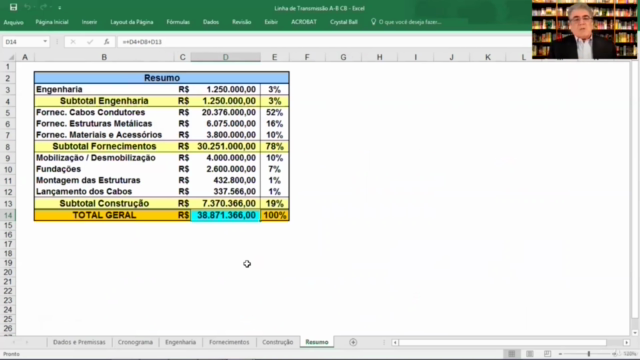Switch to Página Inicial ribbon tab
This screenshot has width=640, height=360.
pos(52,22)
